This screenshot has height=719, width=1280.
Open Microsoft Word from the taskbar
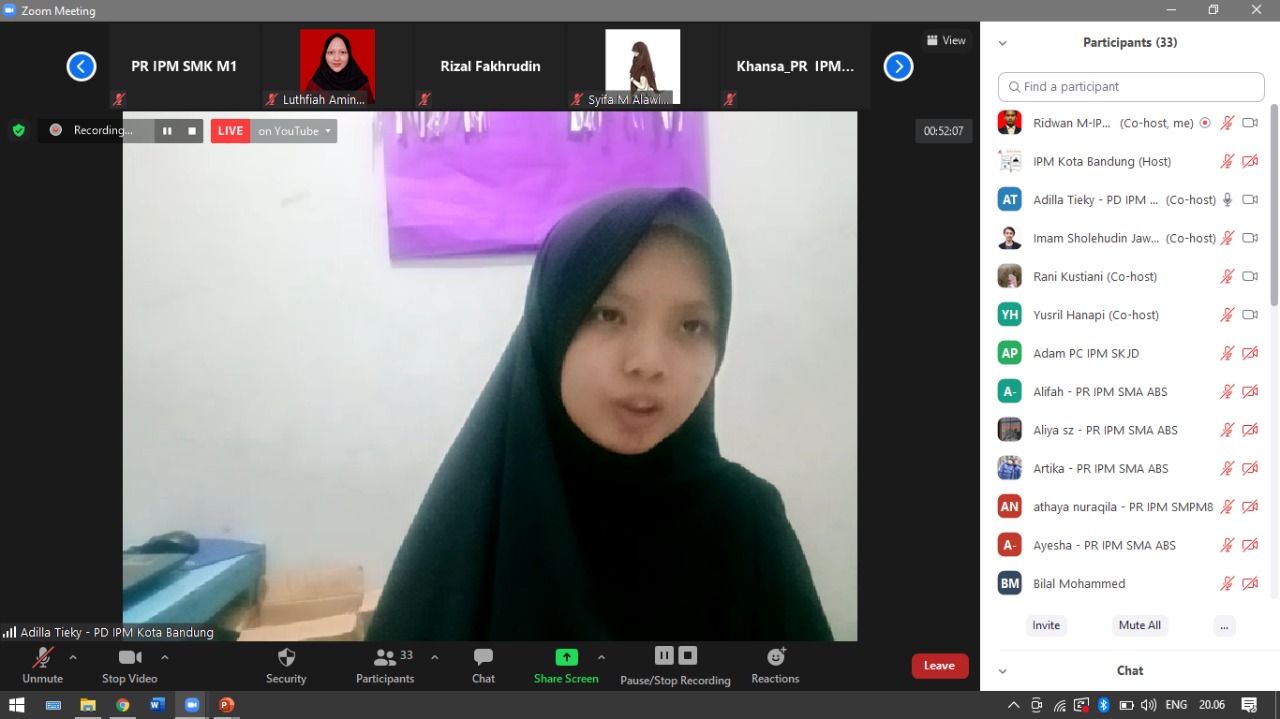[157, 705]
